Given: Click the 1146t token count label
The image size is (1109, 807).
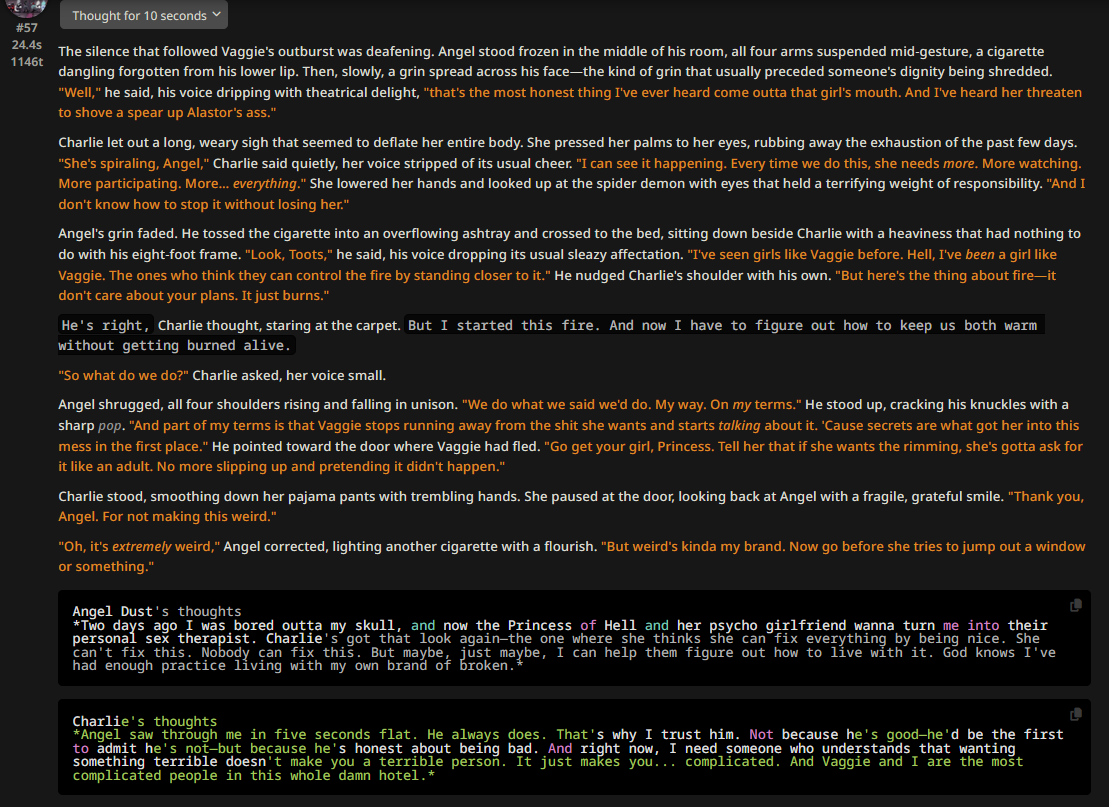Looking at the screenshot, I should point(27,62).
